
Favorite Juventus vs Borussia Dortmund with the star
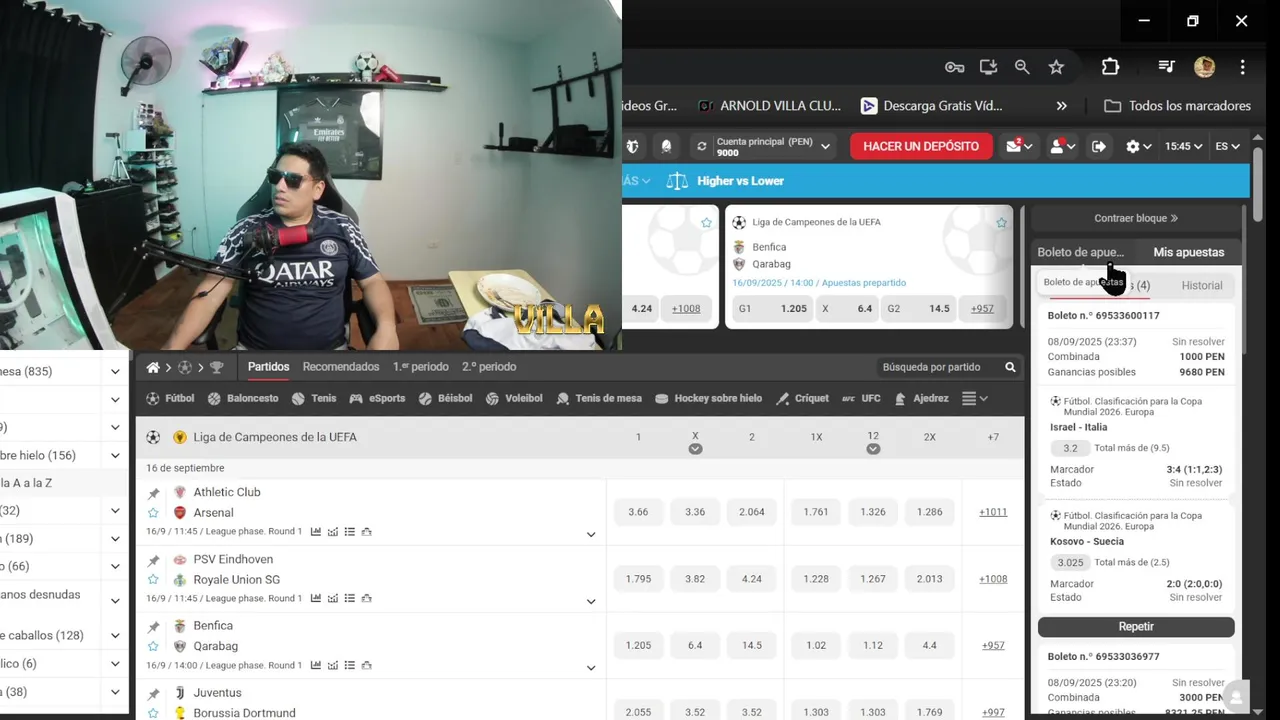point(153,713)
